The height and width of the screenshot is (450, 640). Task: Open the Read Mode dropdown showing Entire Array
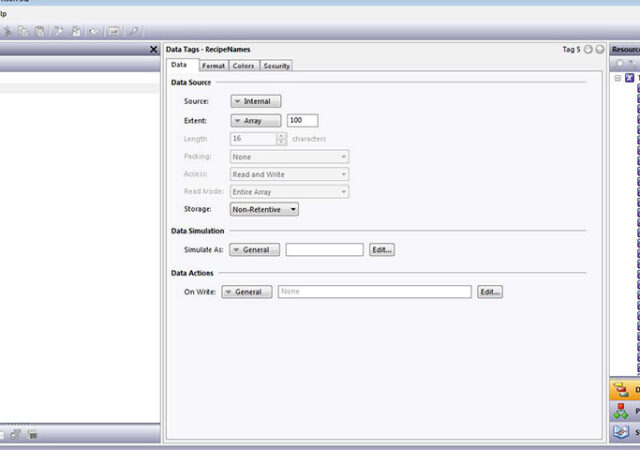[289, 192]
